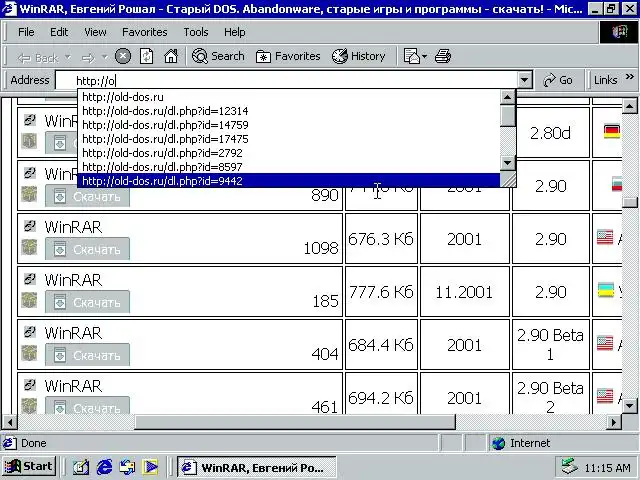640x480 pixels.
Task: Go to the Home page icon
Action: [x=171, y=56]
